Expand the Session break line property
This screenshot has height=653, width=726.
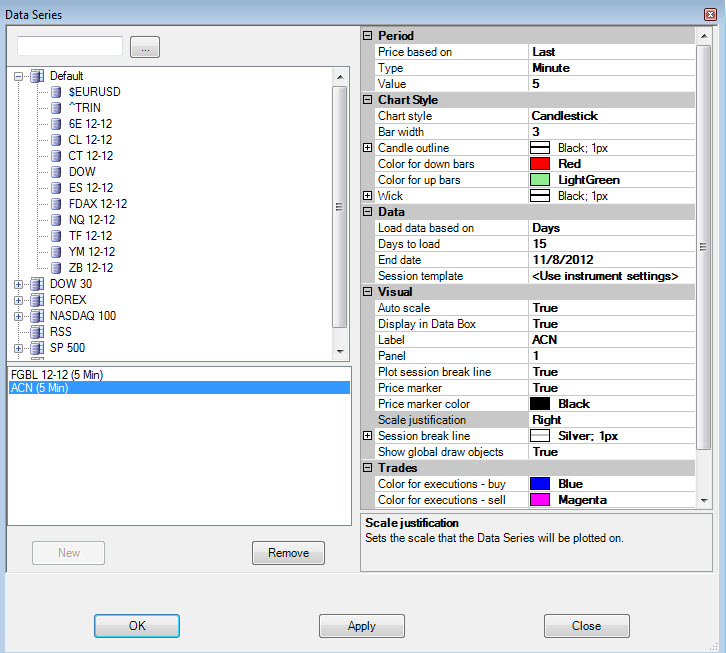(368, 436)
